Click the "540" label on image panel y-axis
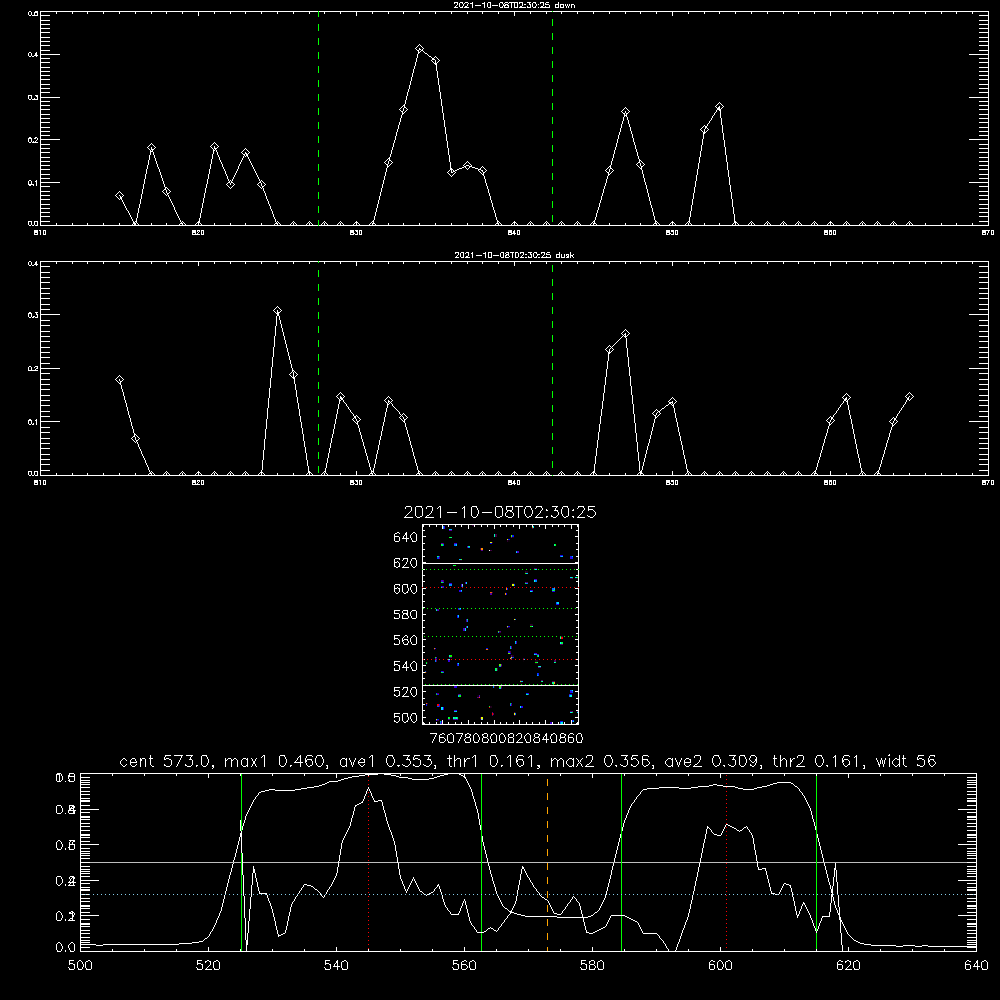The image size is (1000, 1000). 406,666
